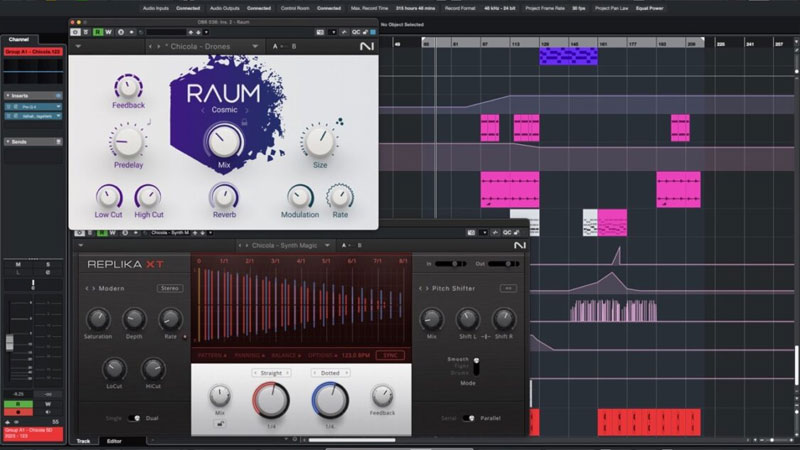Select next effect after Pitch Shifter

tap(428, 288)
